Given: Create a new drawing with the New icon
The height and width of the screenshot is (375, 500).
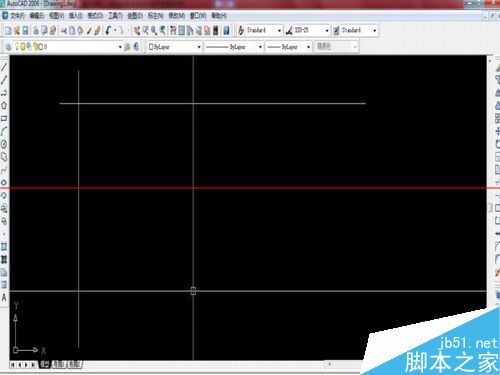Looking at the screenshot, I should [x=8, y=31].
